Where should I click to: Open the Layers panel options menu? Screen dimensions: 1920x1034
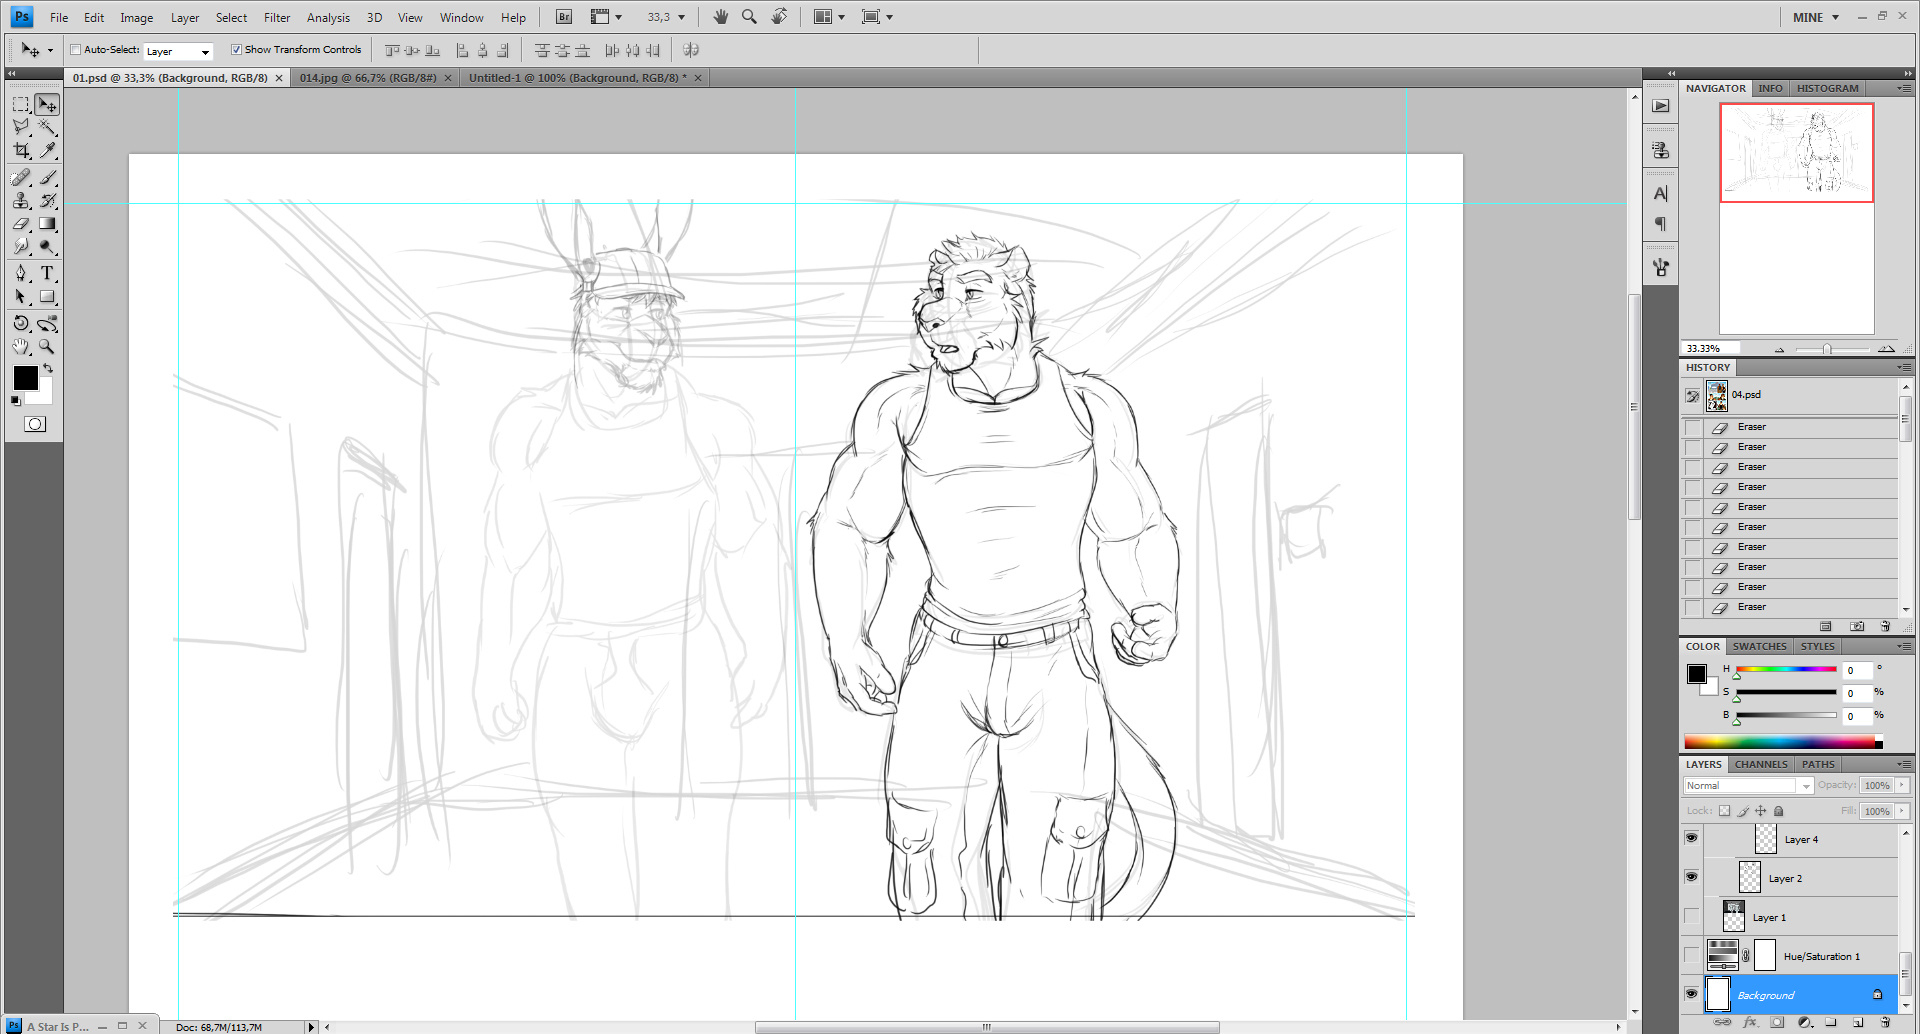pos(1904,765)
